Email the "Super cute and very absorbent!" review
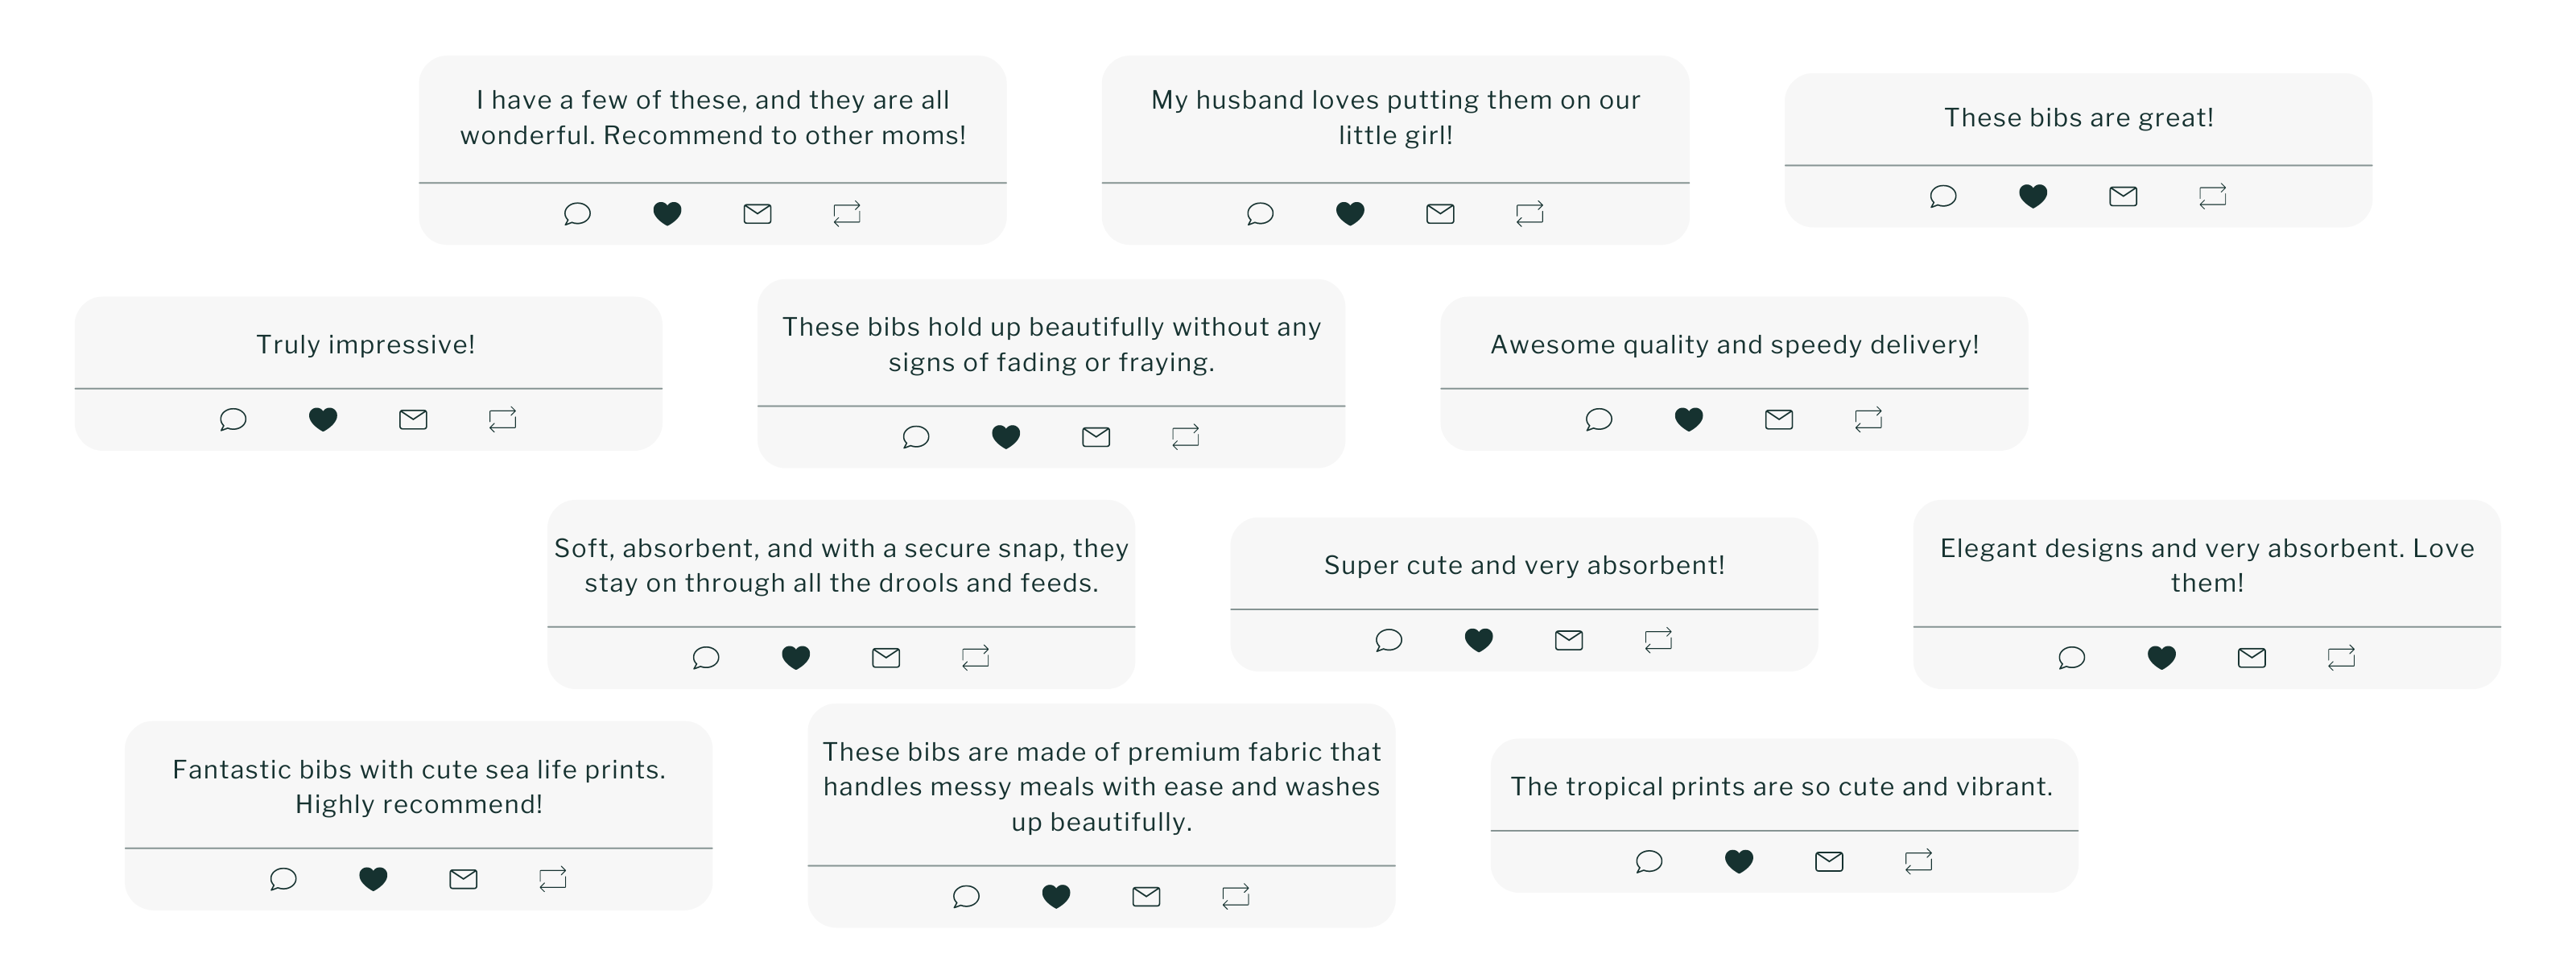Image resolution: width=2576 pixels, height=966 pixels. pyautogui.click(x=1569, y=640)
